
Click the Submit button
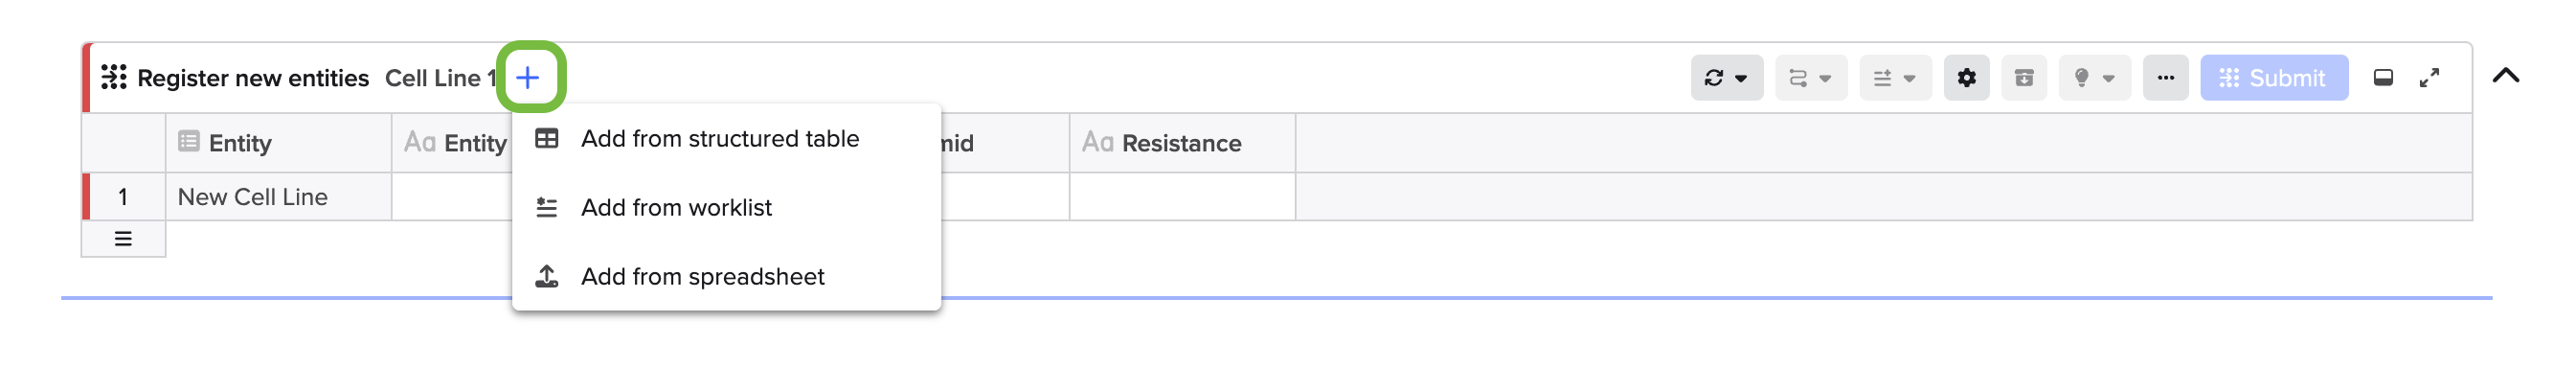[2273, 77]
